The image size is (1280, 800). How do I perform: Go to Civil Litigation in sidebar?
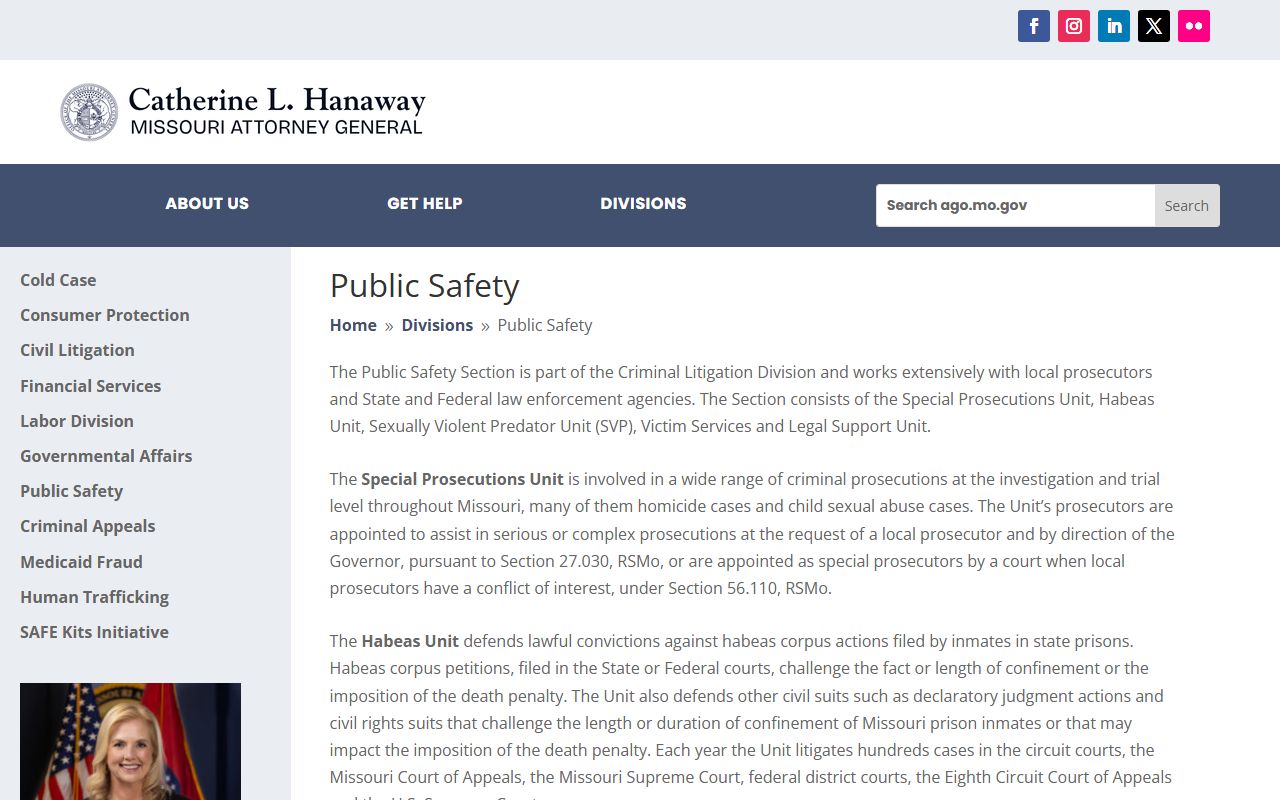(77, 350)
